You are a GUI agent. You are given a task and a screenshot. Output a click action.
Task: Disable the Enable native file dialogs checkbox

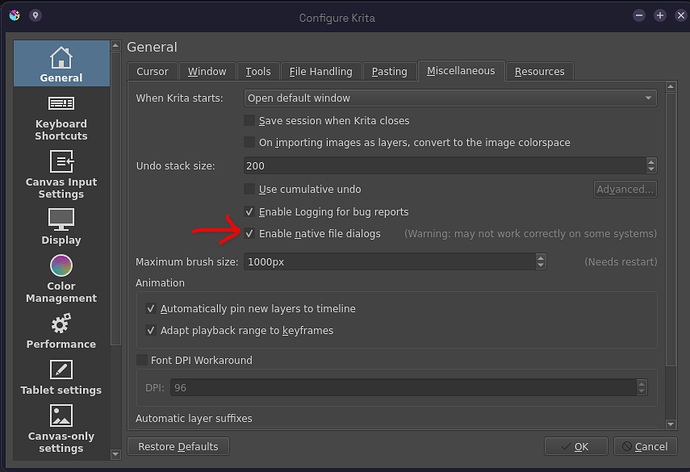(x=250, y=234)
